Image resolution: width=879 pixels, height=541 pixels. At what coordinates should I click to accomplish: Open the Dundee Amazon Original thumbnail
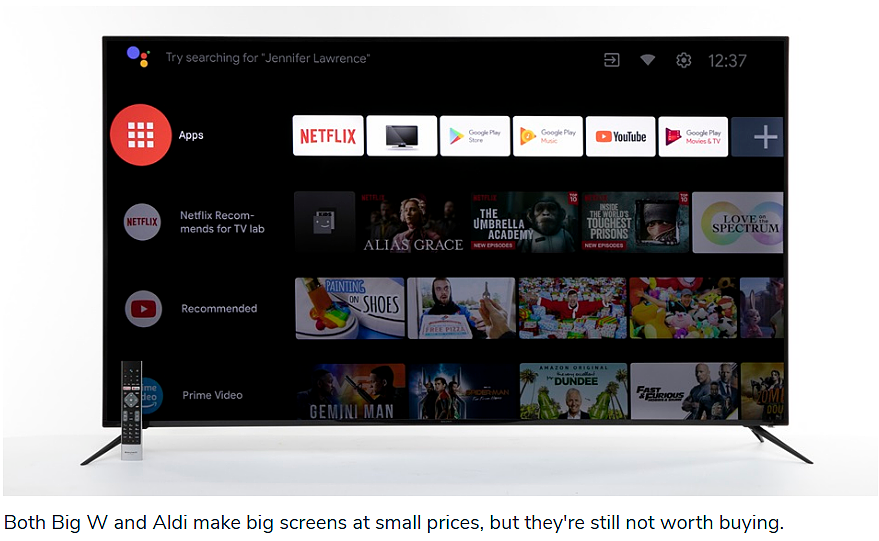pyautogui.click(x=573, y=391)
